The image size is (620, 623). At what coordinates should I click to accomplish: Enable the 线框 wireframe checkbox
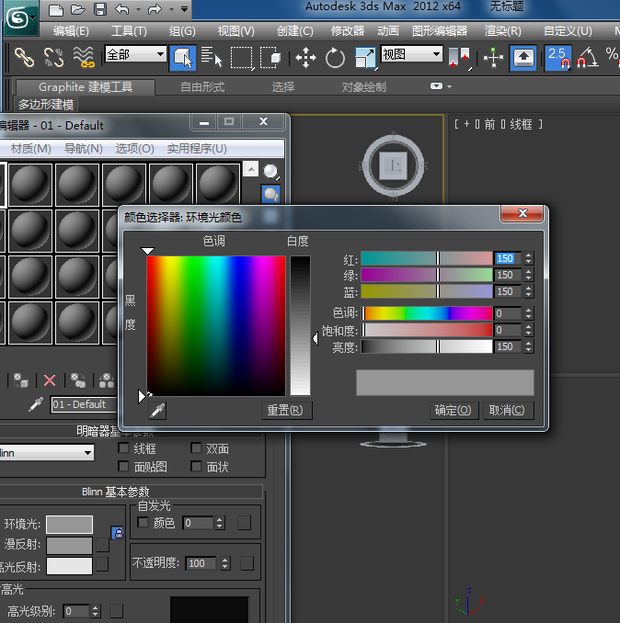[124, 449]
